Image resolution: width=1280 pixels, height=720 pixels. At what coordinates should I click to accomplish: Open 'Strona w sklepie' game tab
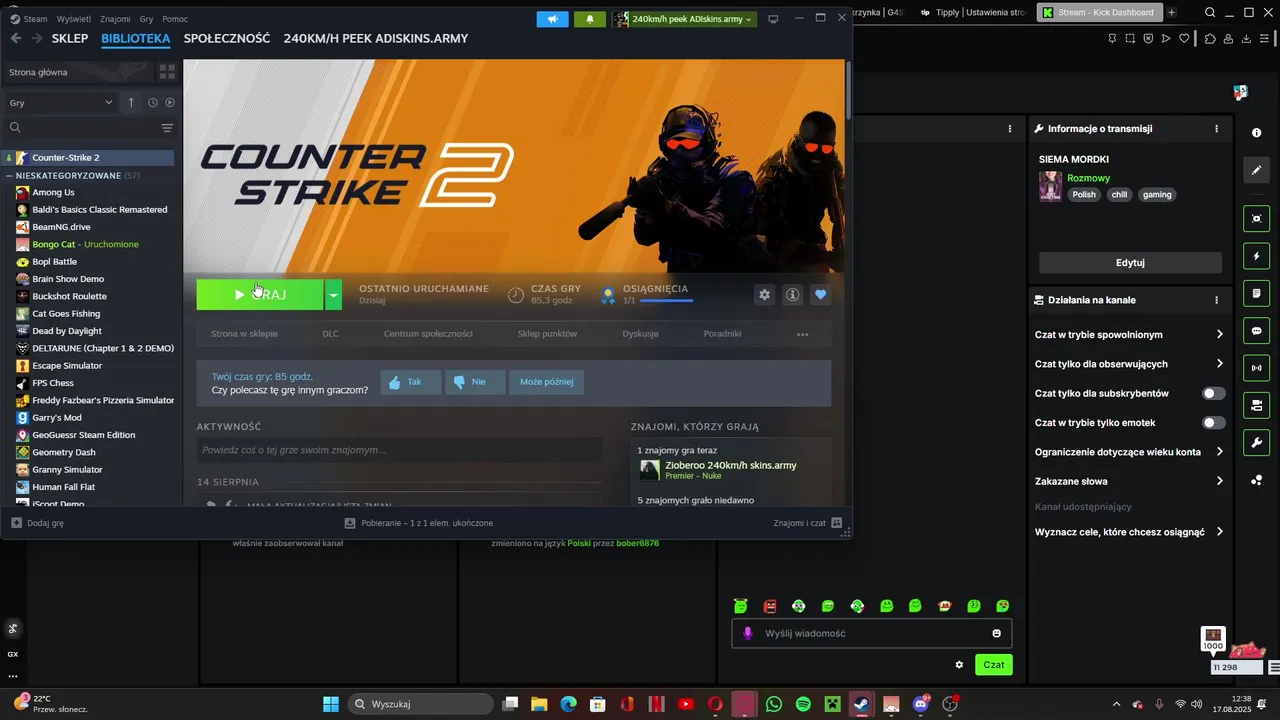coord(244,334)
